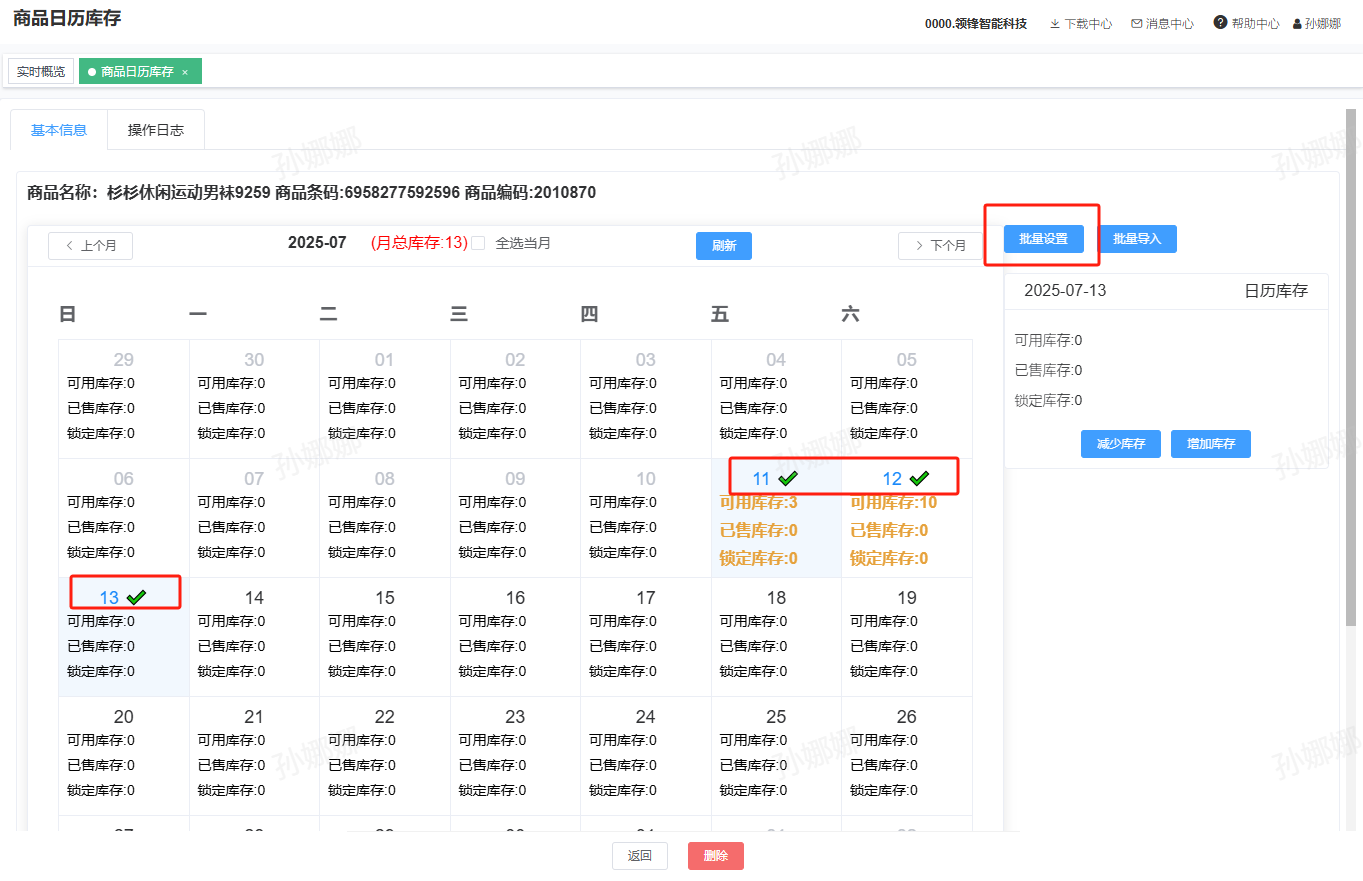
Task: Click the red 删除 button
Action: pos(715,856)
